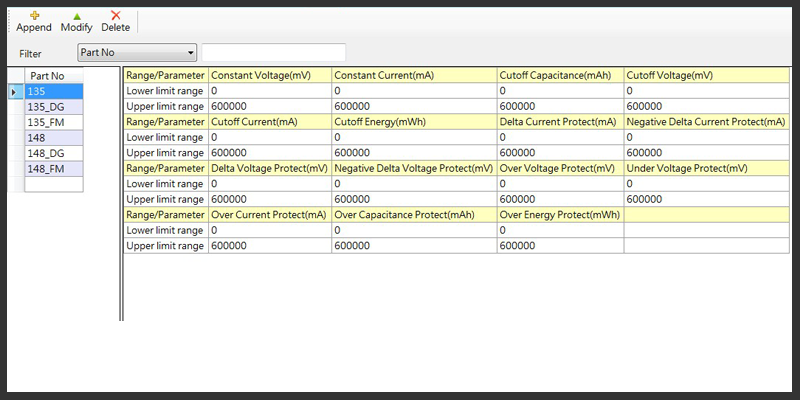800x400 pixels.
Task: Open the Part No filter dropdown
Action: pos(137,53)
